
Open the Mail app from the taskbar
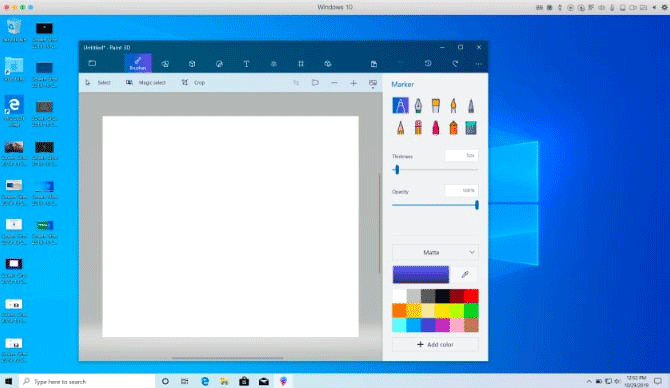coord(264,381)
